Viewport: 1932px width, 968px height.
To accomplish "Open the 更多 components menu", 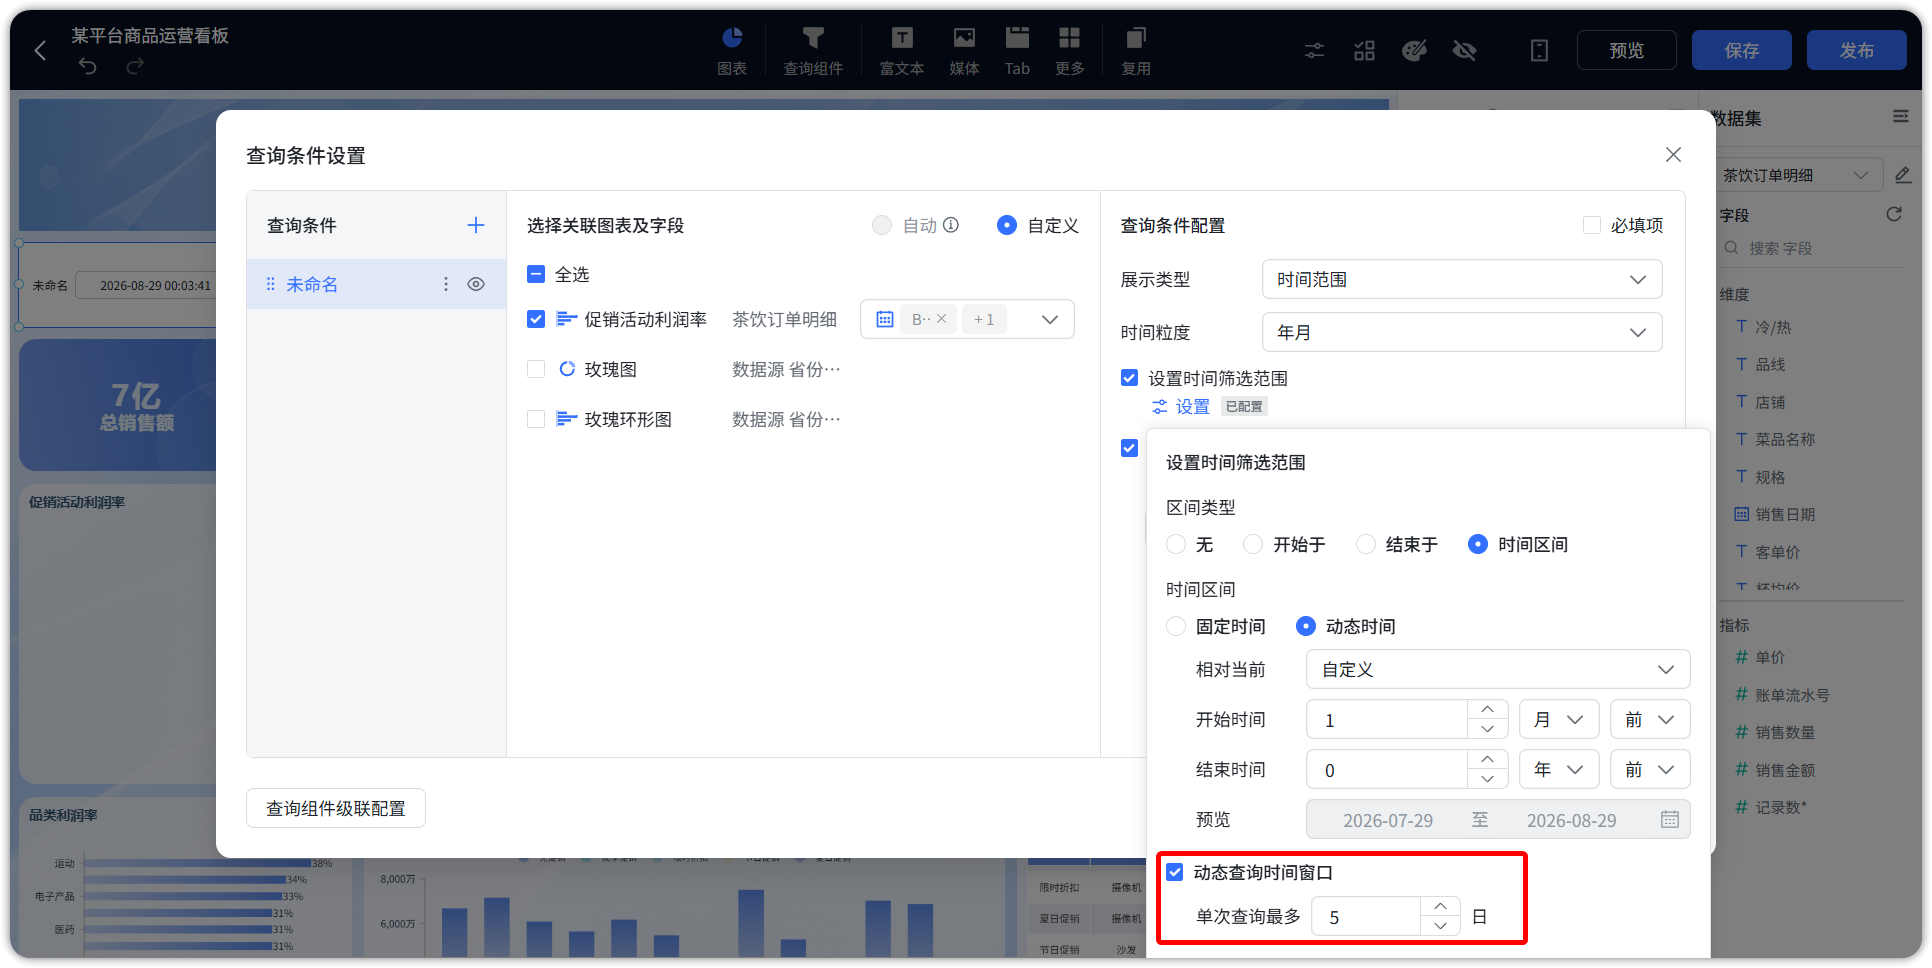I will [x=1070, y=50].
